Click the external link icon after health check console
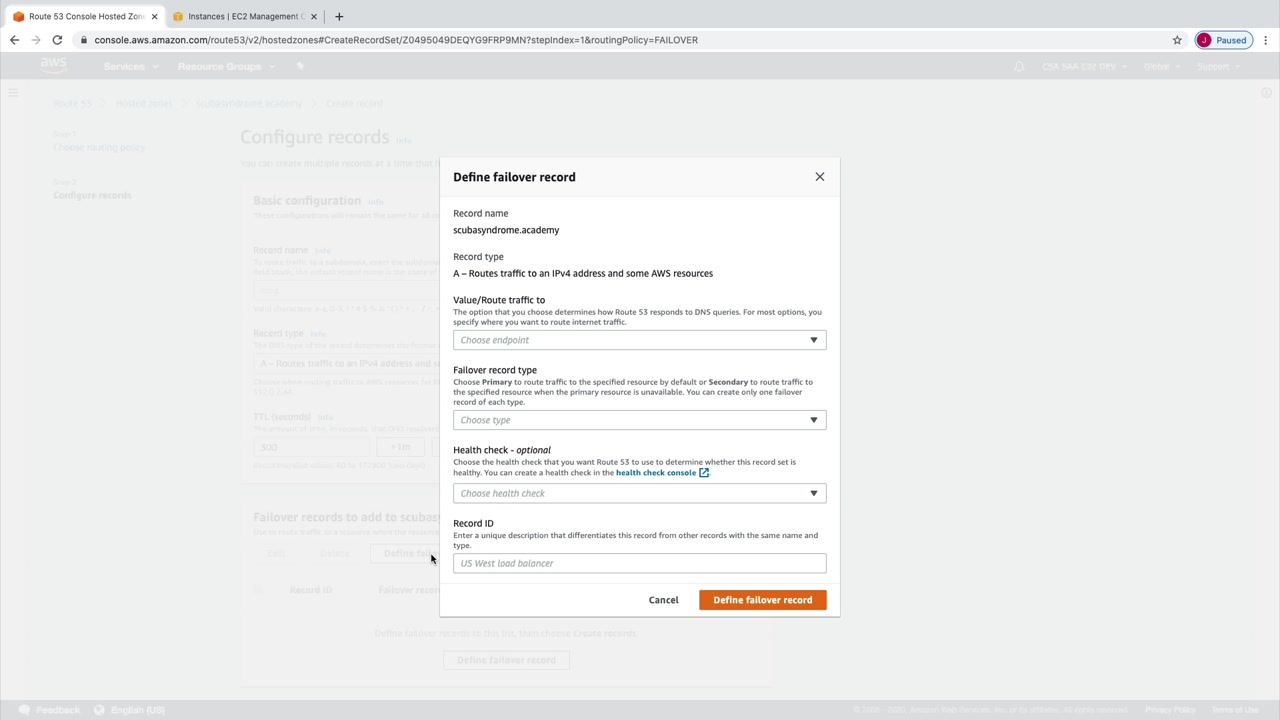The width and height of the screenshot is (1280, 720). (x=704, y=473)
